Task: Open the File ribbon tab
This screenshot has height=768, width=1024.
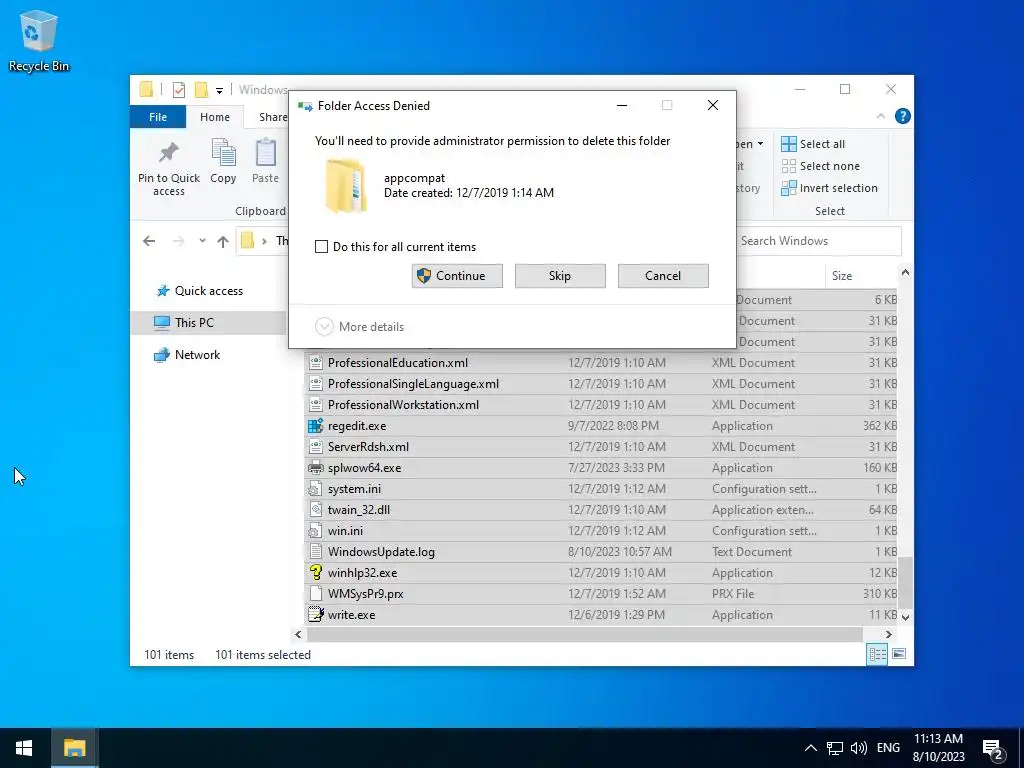Action: [x=158, y=117]
